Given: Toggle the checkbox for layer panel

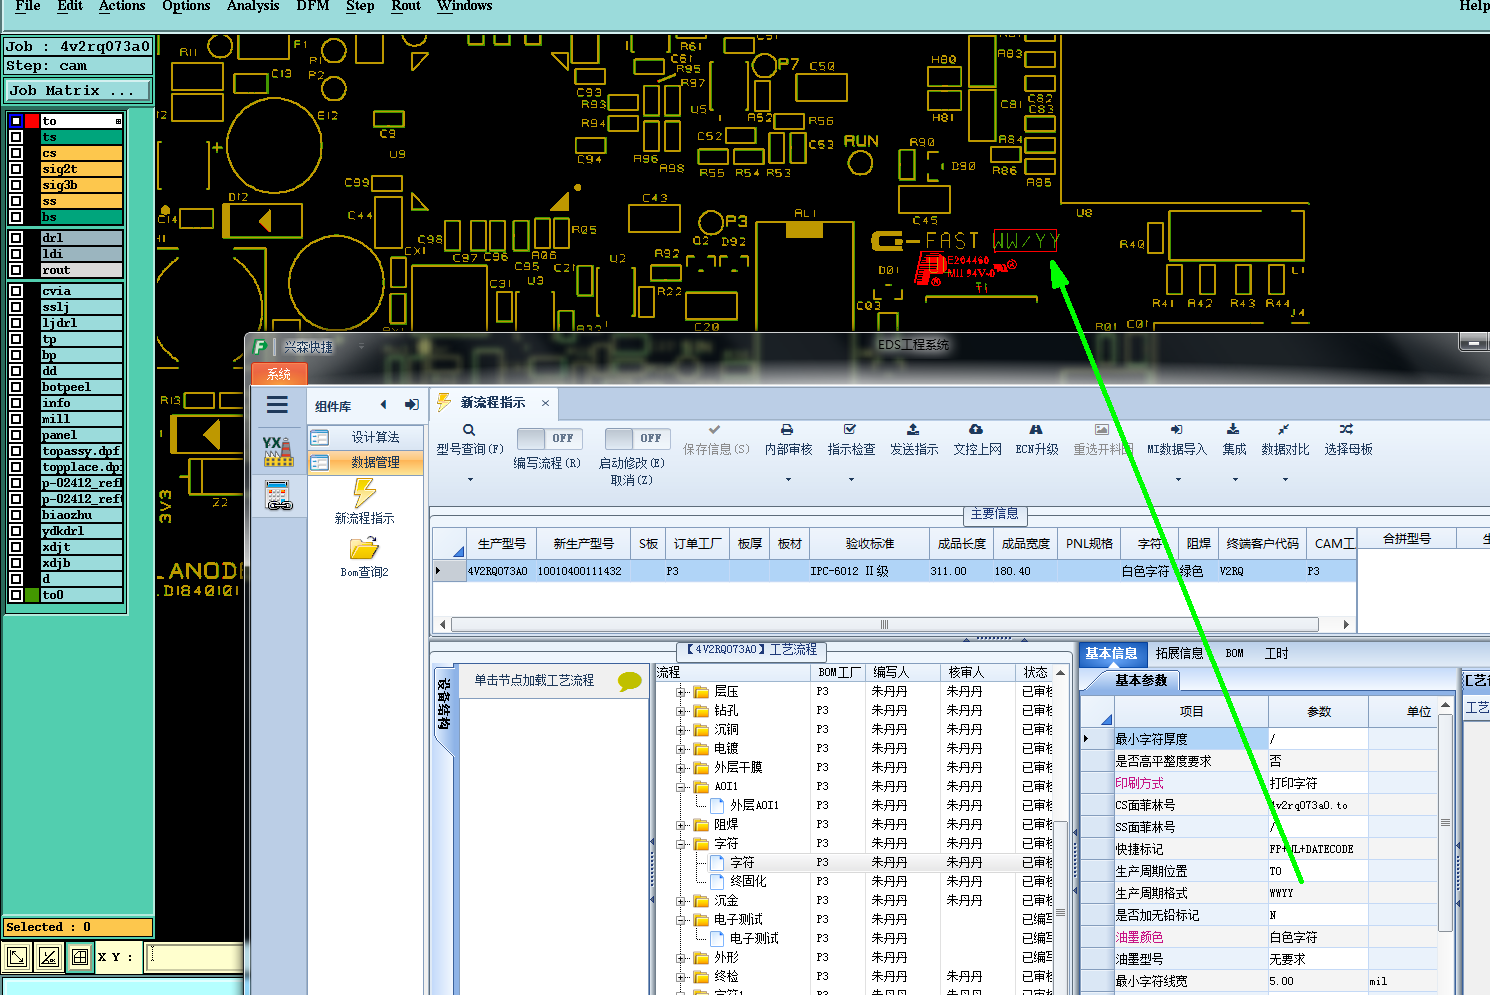Looking at the screenshot, I should tap(16, 435).
